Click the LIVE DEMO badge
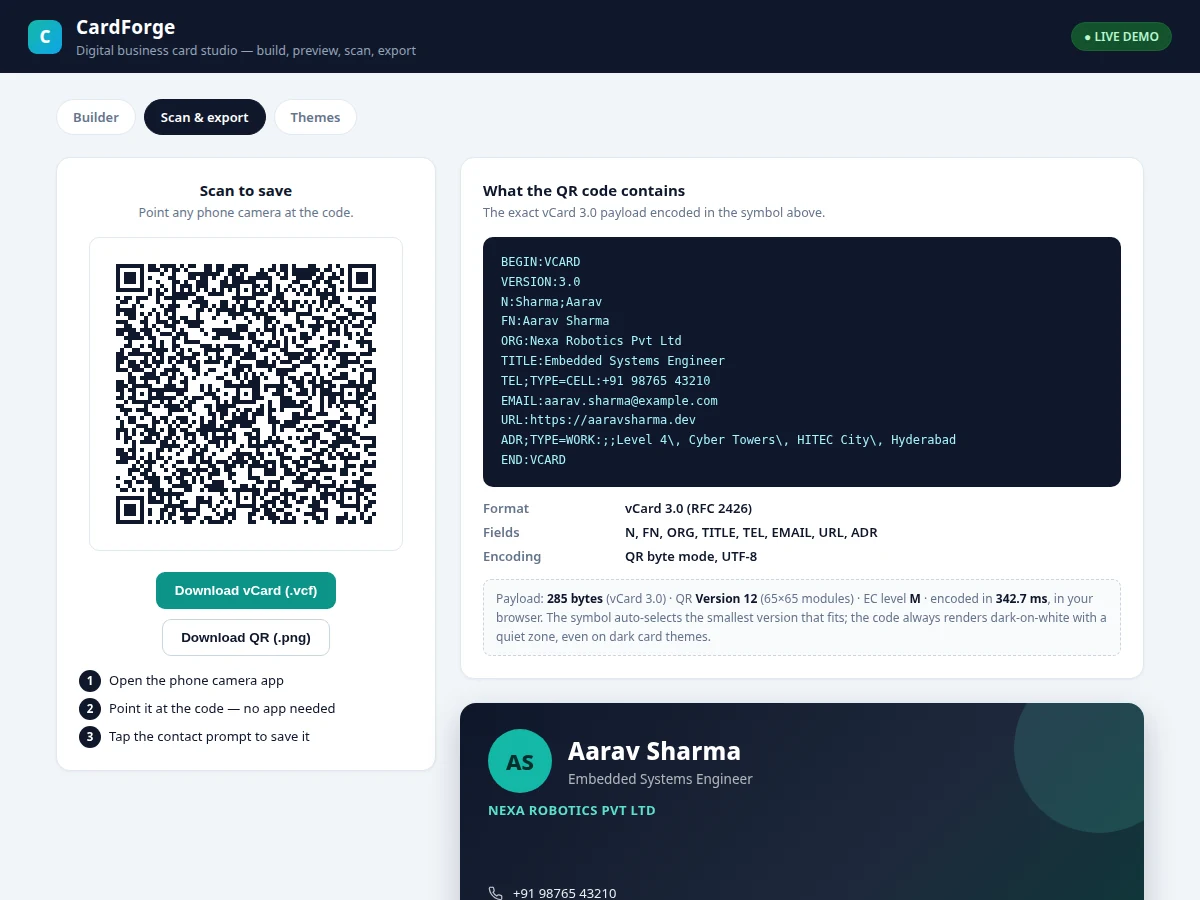Image resolution: width=1200 pixels, height=900 pixels. tap(1121, 37)
